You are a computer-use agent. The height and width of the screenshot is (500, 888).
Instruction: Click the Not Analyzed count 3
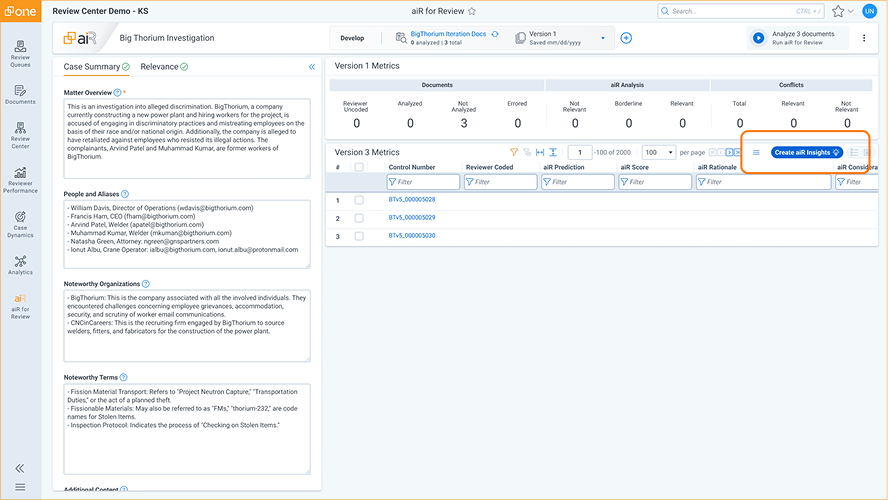click(464, 123)
